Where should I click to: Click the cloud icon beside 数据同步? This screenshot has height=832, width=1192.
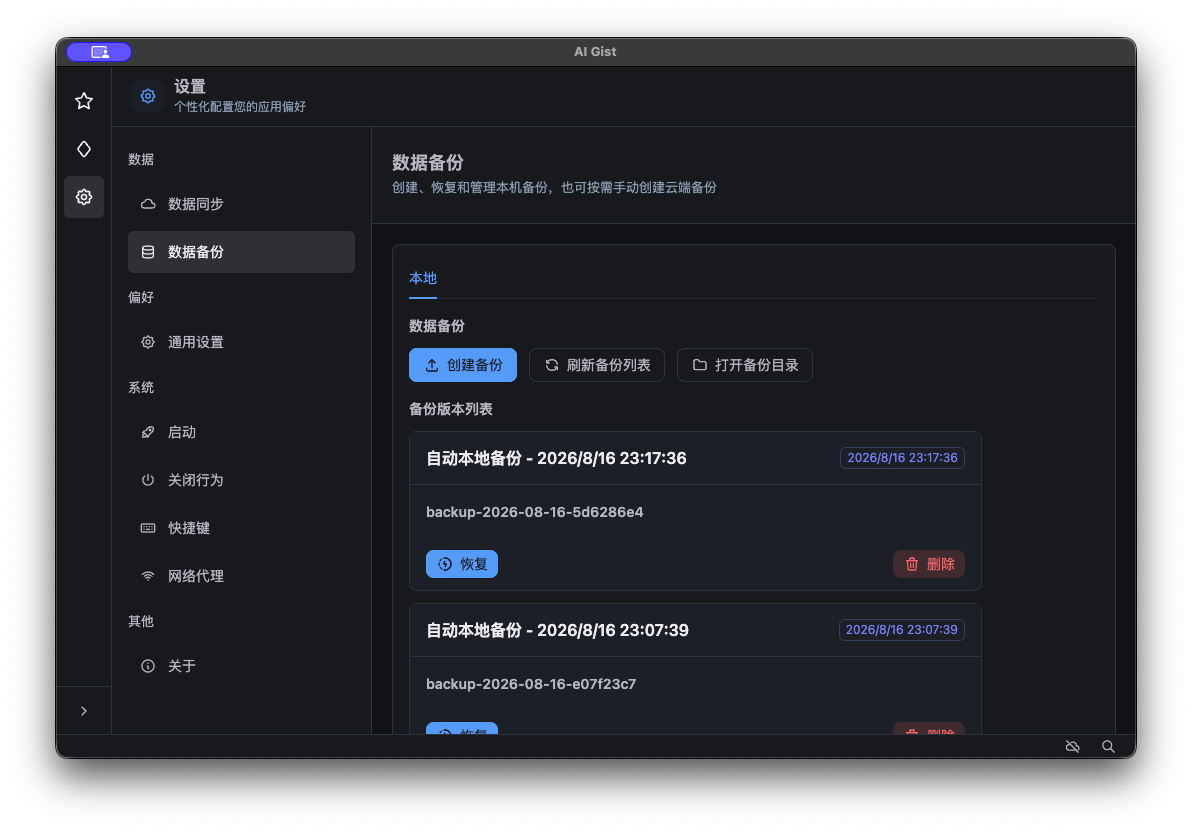tap(148, 204)
